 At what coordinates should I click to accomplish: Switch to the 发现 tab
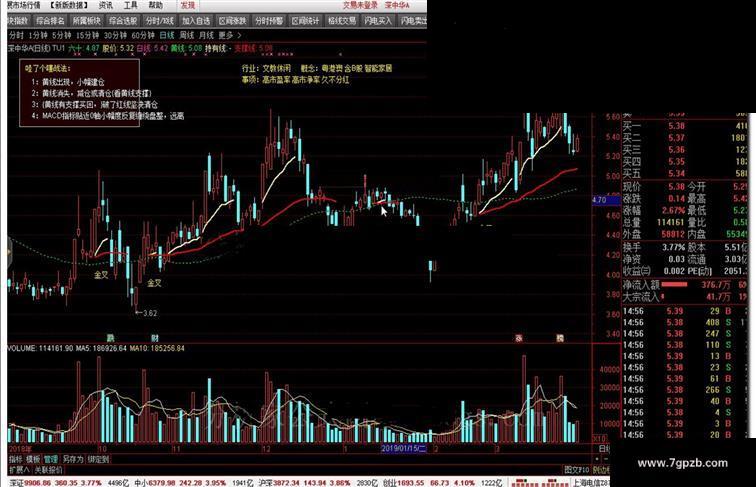pyautogui.click(x=188, y=5)
